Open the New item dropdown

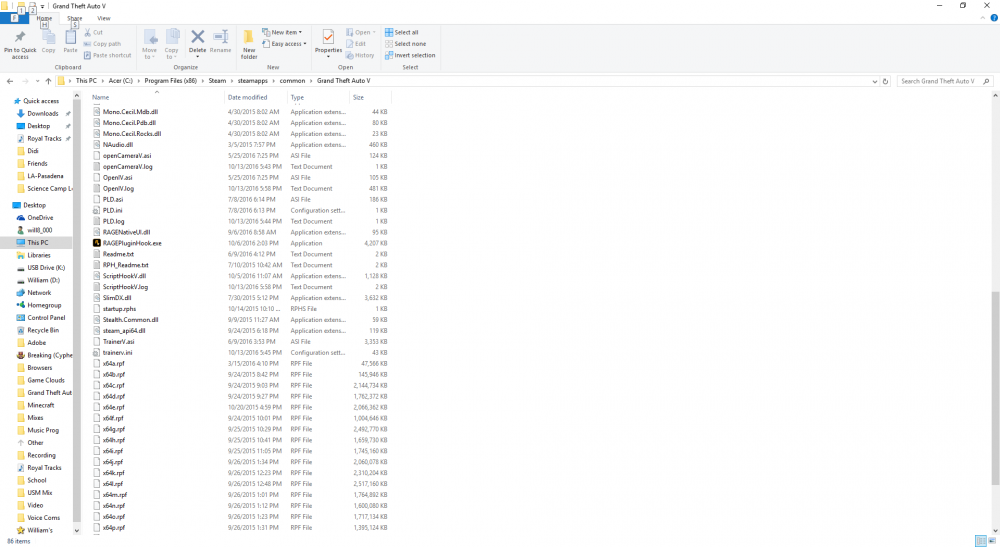[x=282, y=32]
